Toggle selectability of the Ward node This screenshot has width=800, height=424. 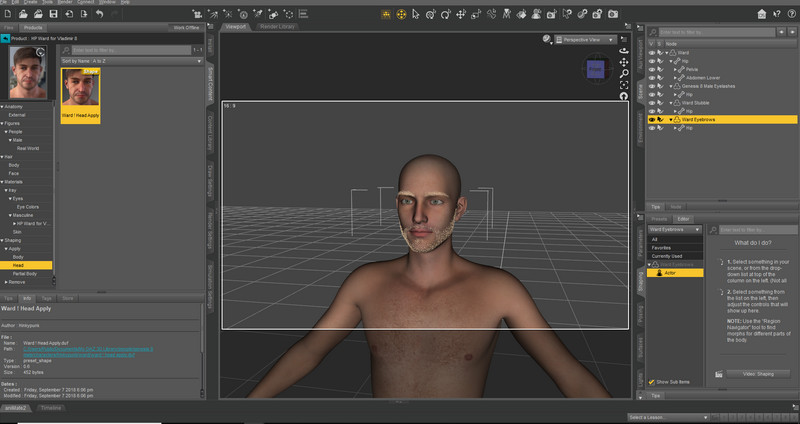660,53
